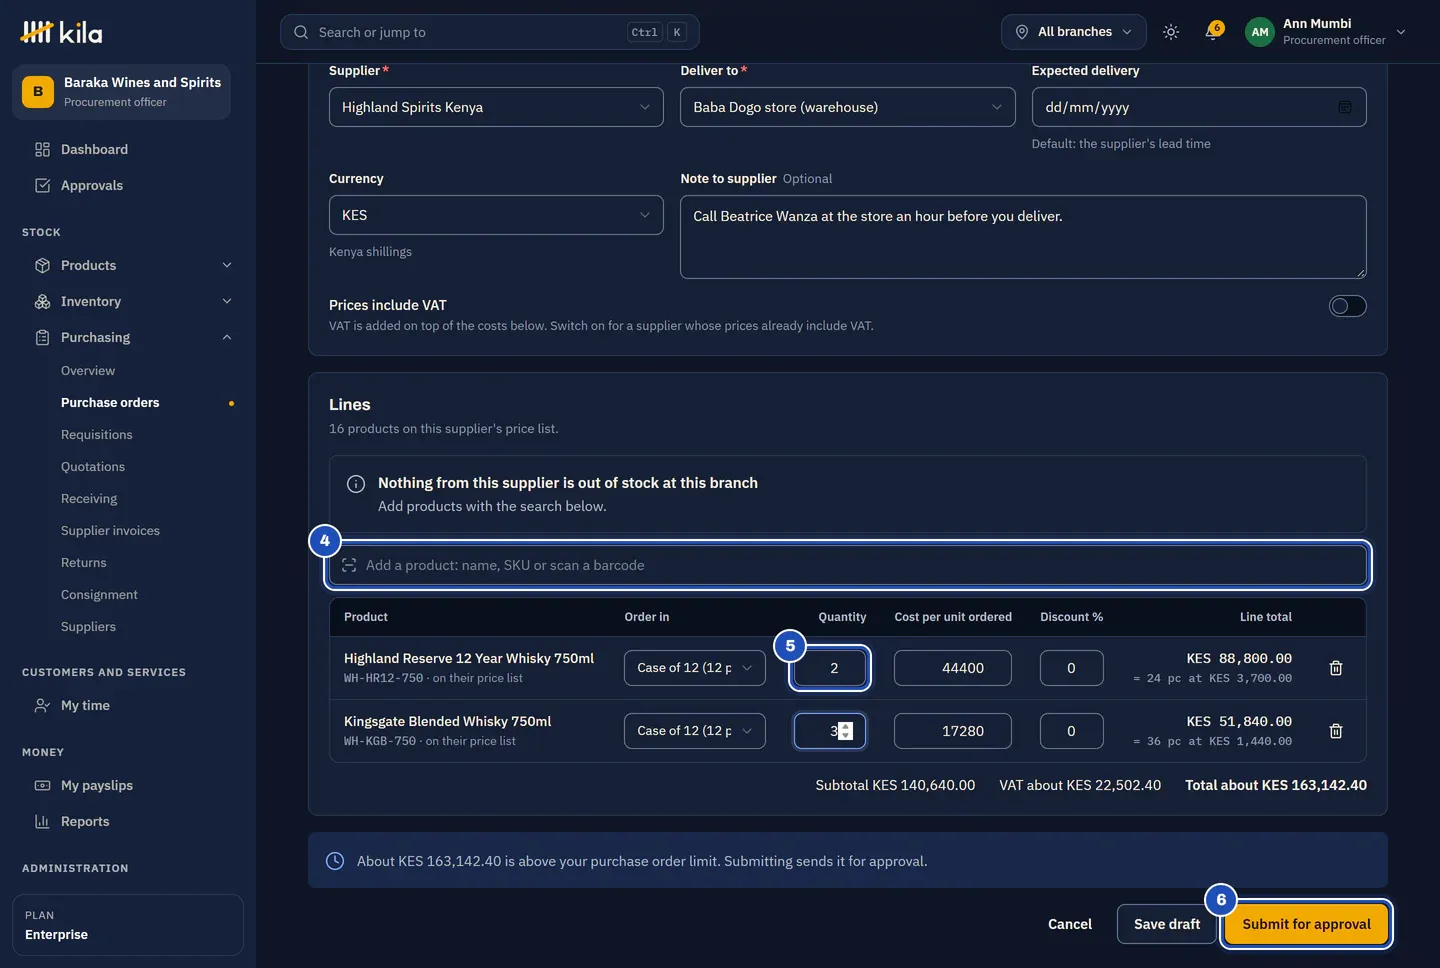Image resolution: width=1440 pixels, height=968 pixels.
Task: Cancel the purchase order
Action: pyautogui.click(x=1070, y=924)
